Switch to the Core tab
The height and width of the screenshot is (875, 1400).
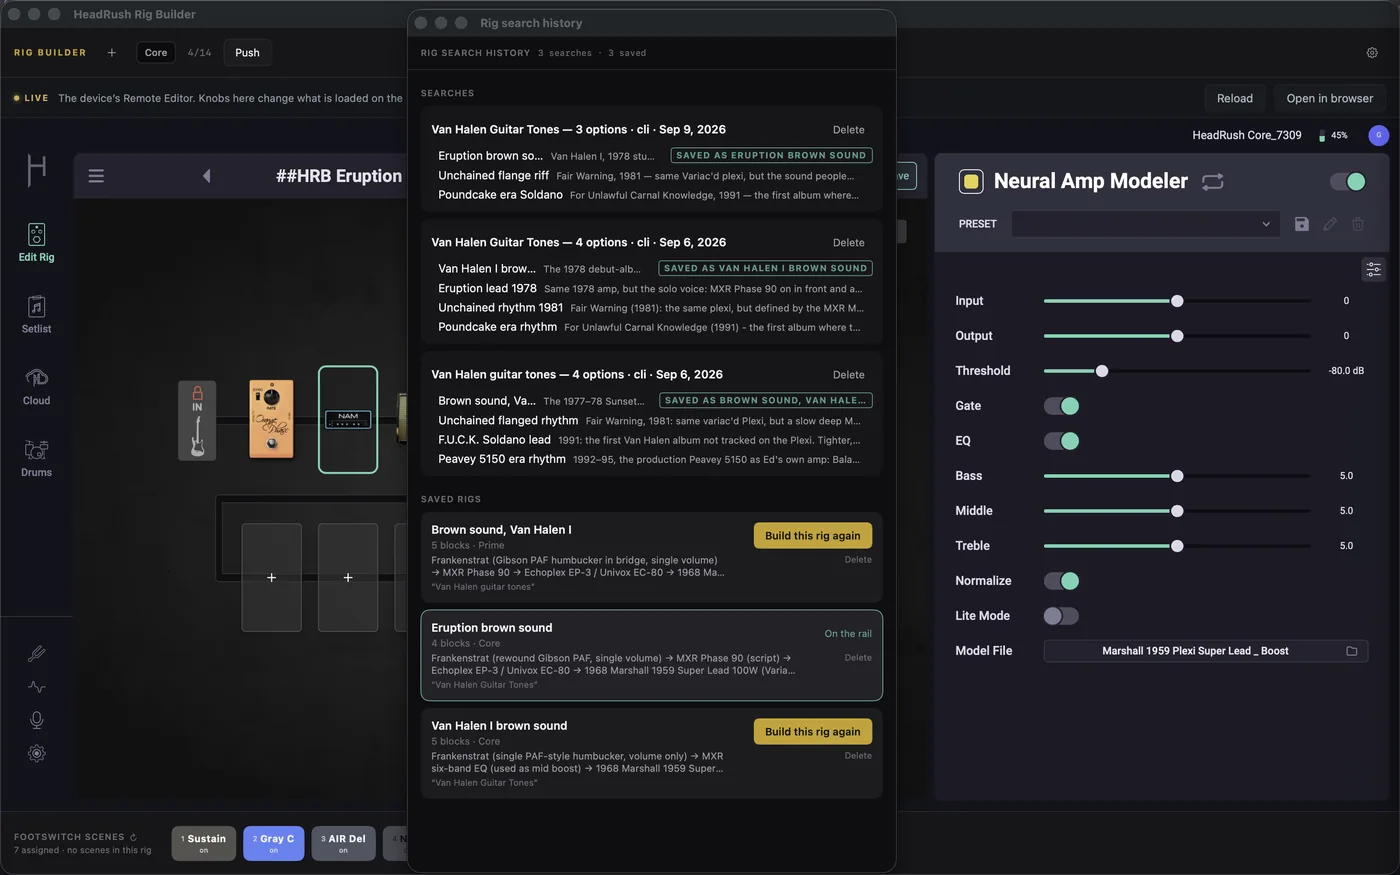156,53
